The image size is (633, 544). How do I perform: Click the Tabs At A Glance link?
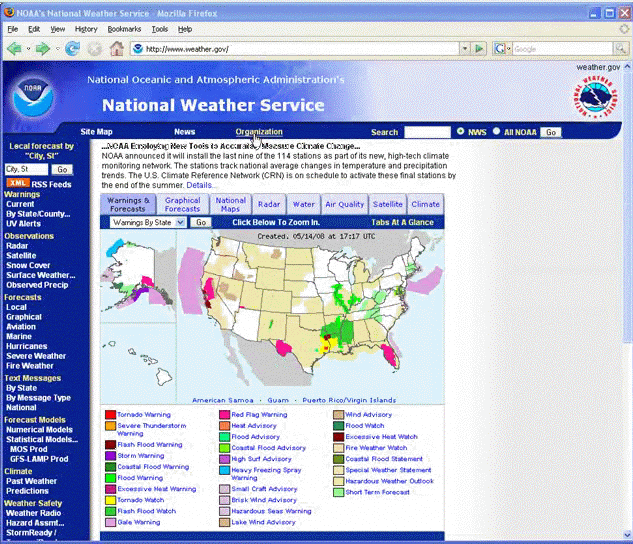[402, 222]
